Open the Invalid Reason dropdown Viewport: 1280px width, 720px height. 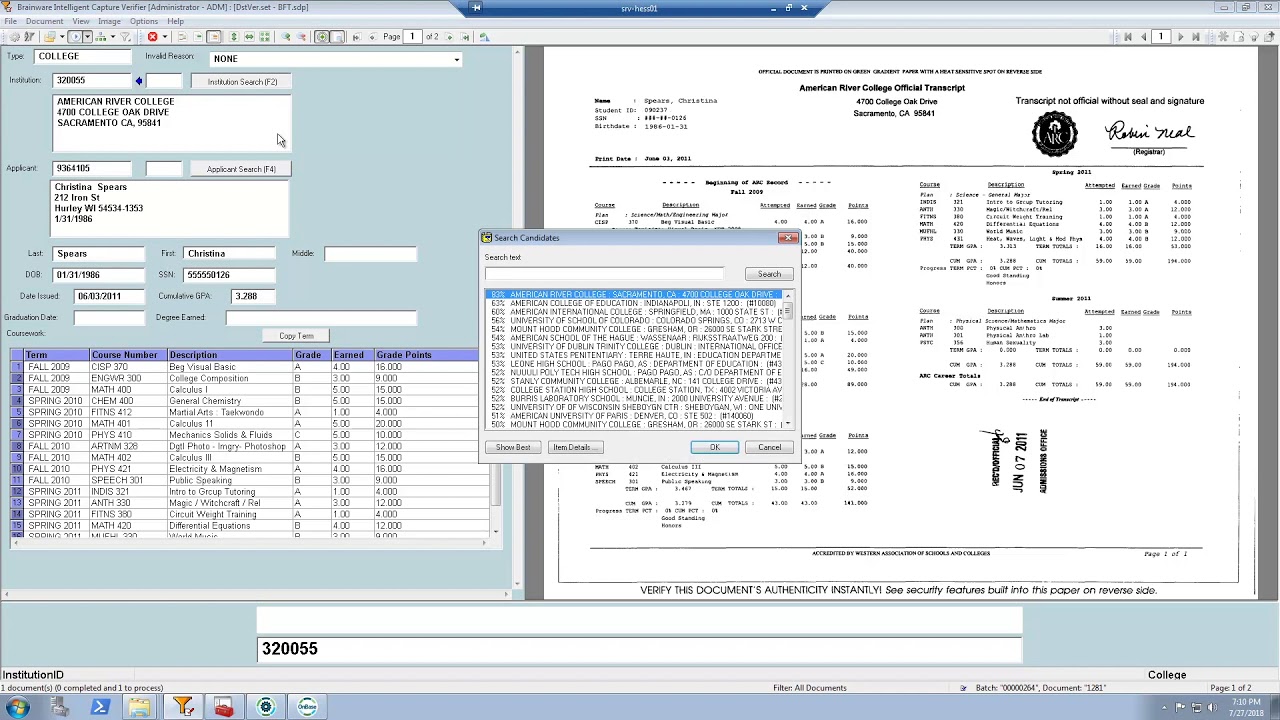point(456,59)
